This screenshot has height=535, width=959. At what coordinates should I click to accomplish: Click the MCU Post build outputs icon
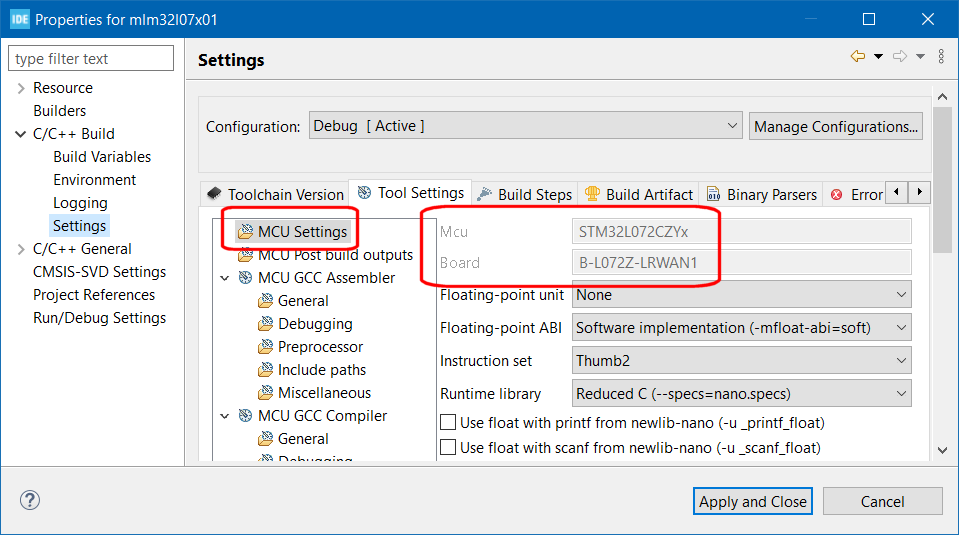[x=245, y=254]
